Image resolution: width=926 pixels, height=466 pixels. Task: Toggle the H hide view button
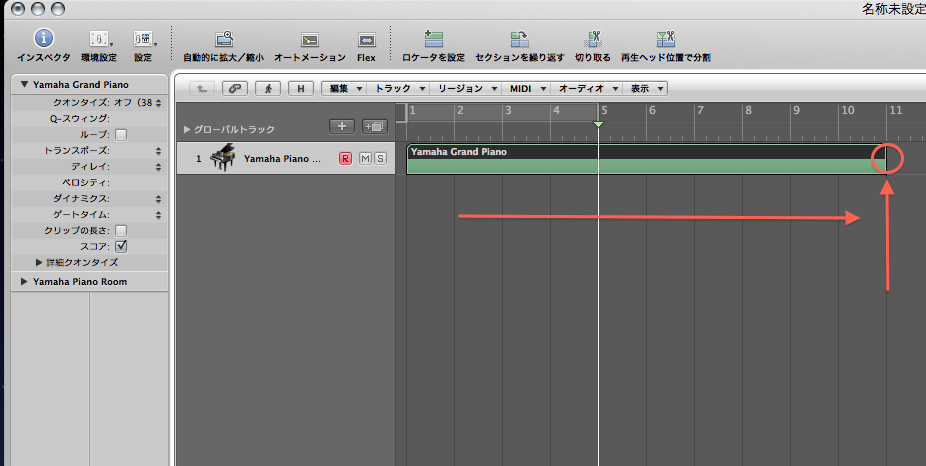click(301, 89)
